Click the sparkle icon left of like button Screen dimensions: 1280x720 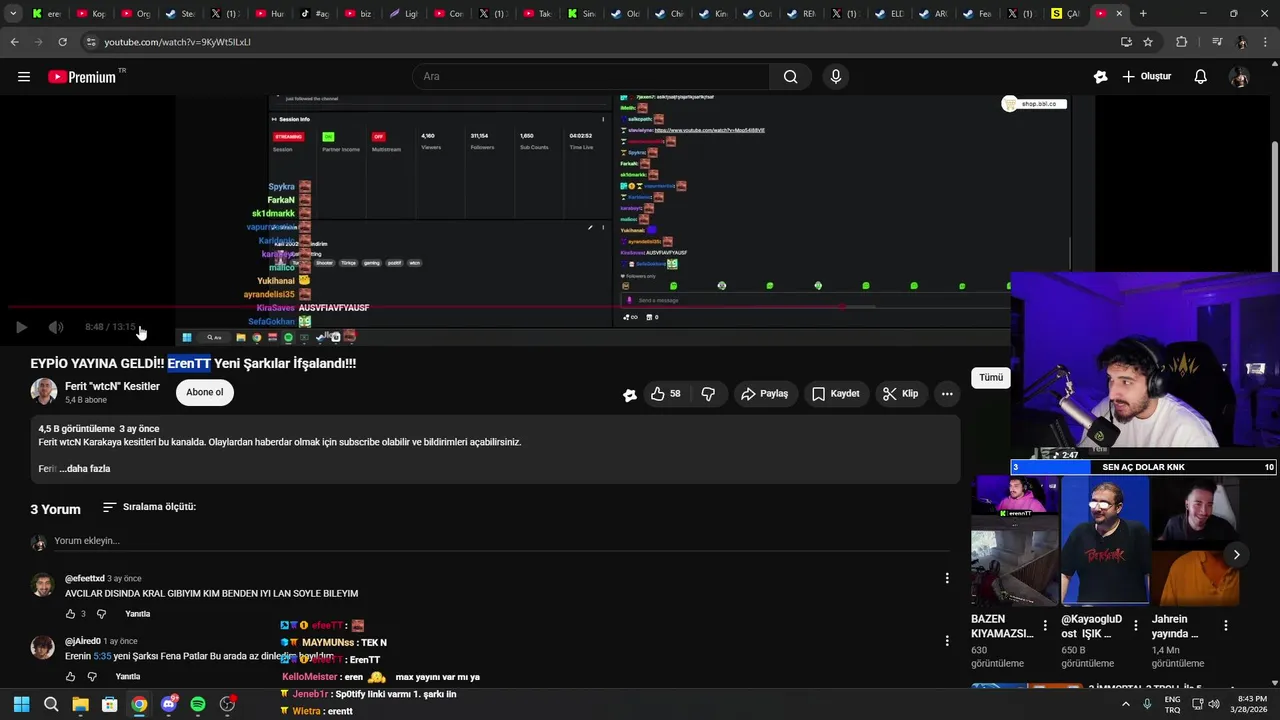(630, 394)
